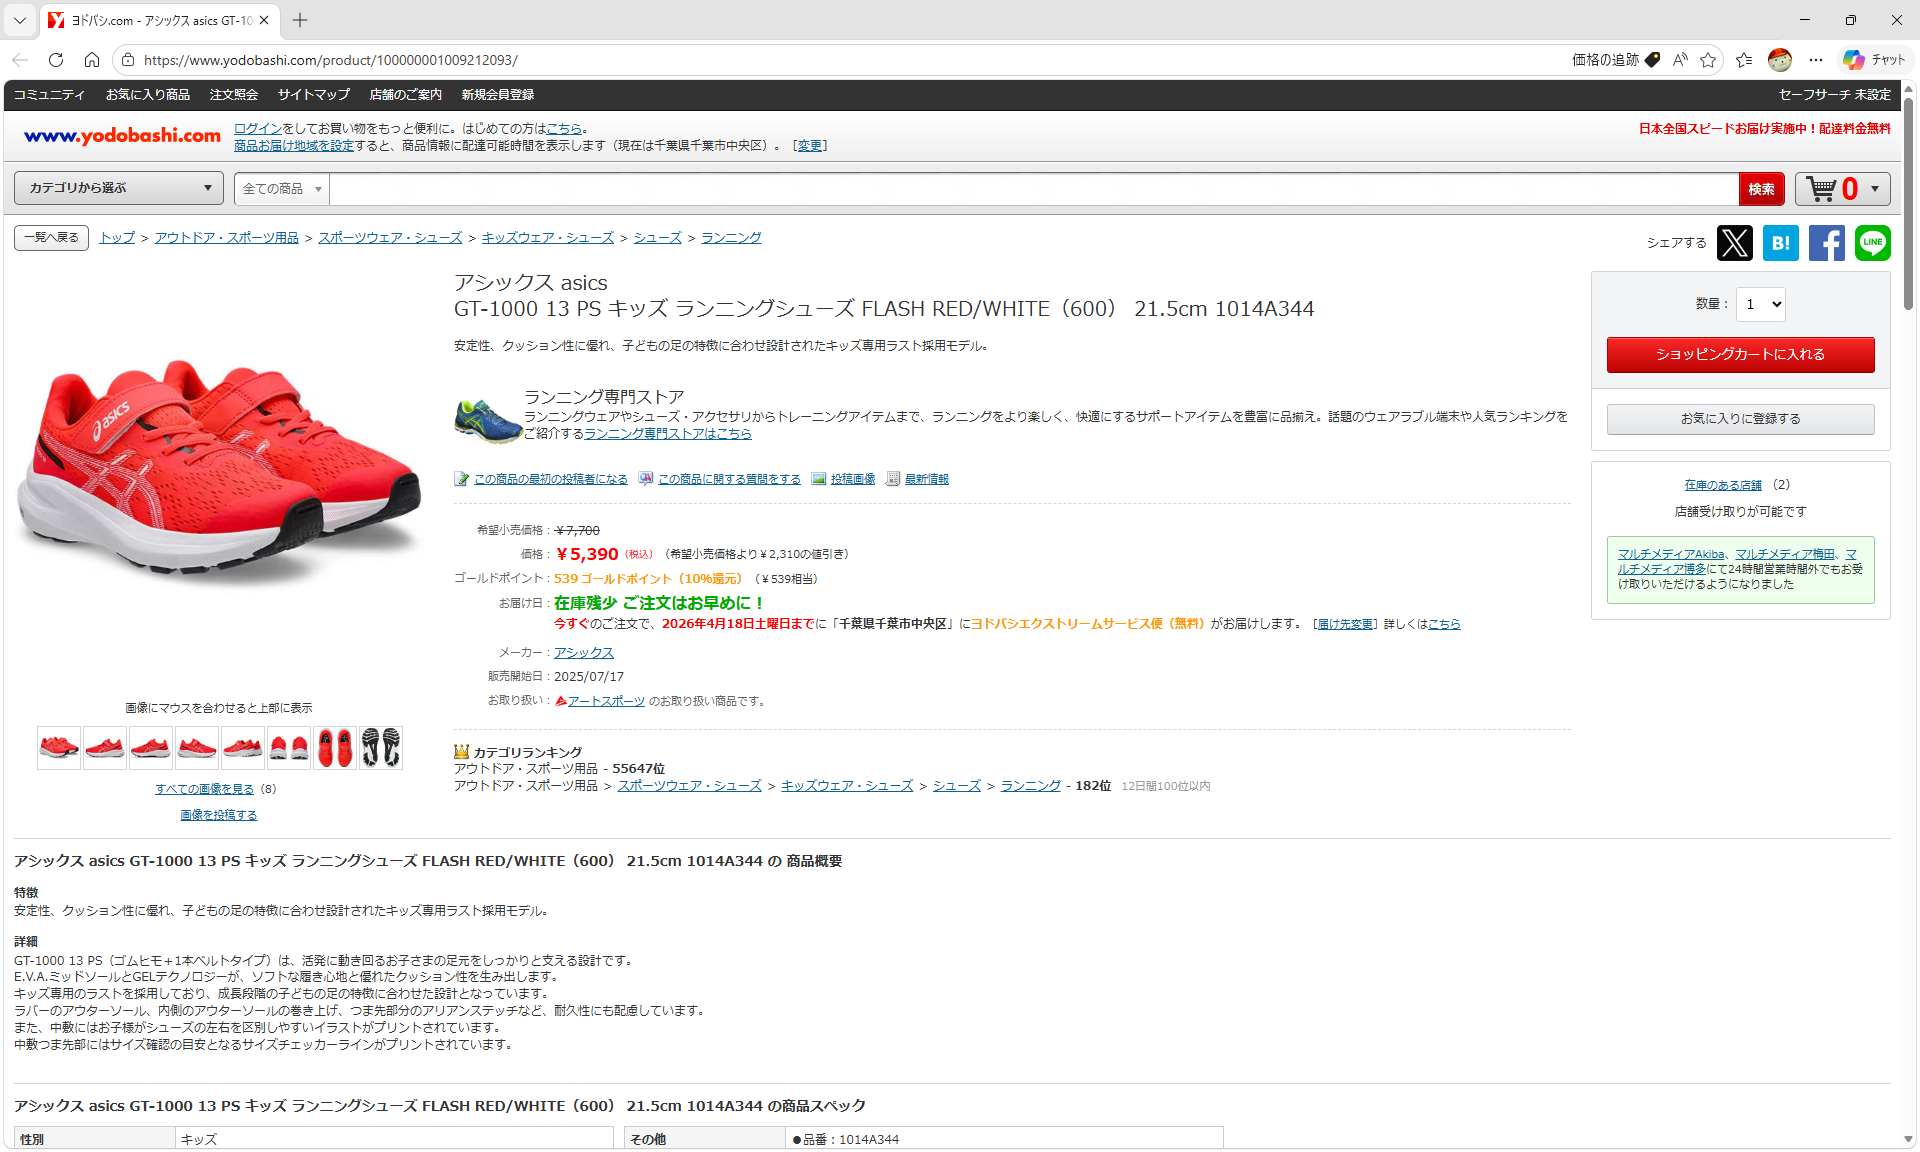The width and height of the screenshot is (1920, 1152).
Task: Share the product on X
Action: [1734, 243]
